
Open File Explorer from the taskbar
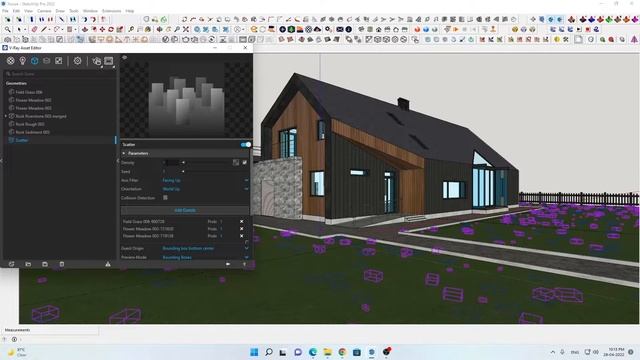click(x=327, y=352)
